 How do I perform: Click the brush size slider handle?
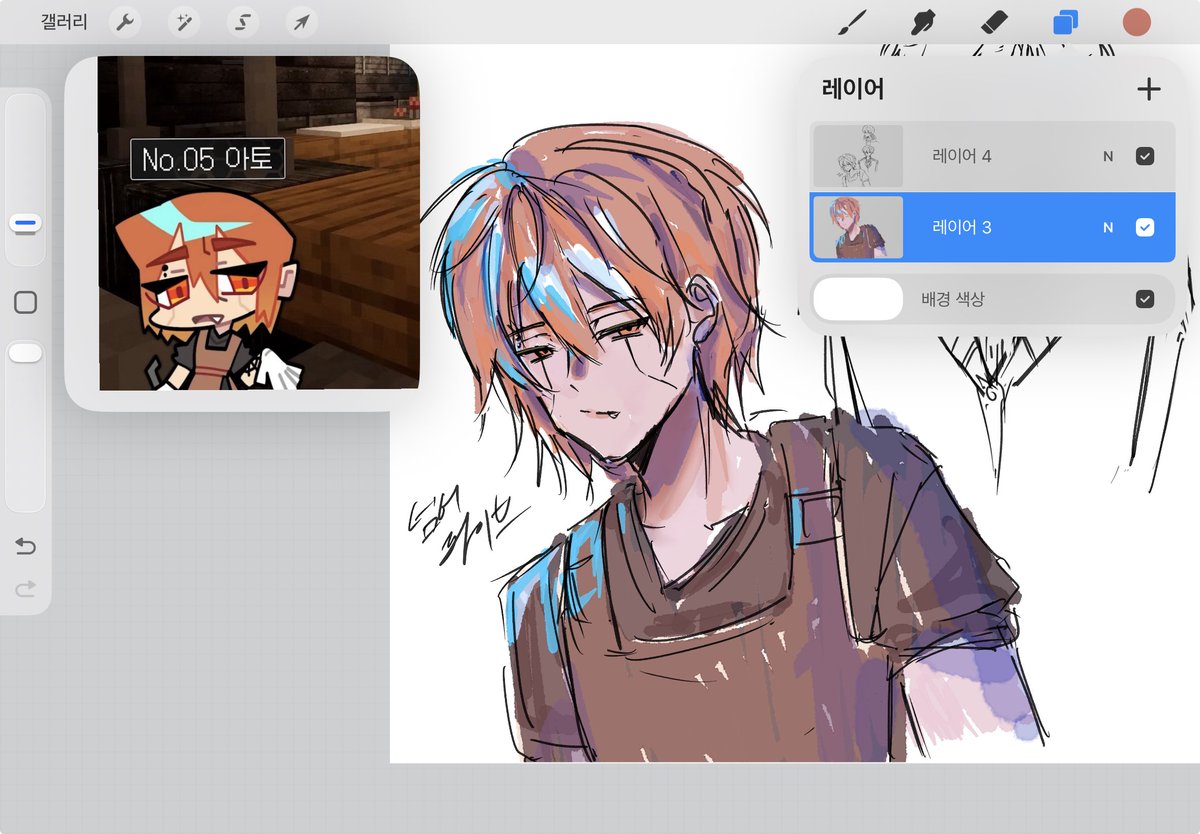click(x=26, y=223)
